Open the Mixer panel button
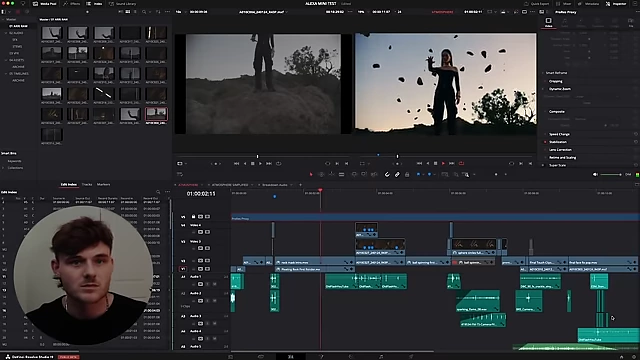This screenshot has height=360, width=640. pos(564,4)
